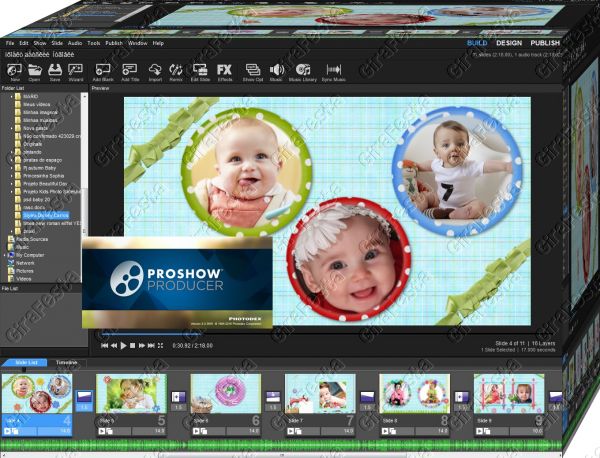
Task: Open the Show menu
Action: click(x=40, y=43)
